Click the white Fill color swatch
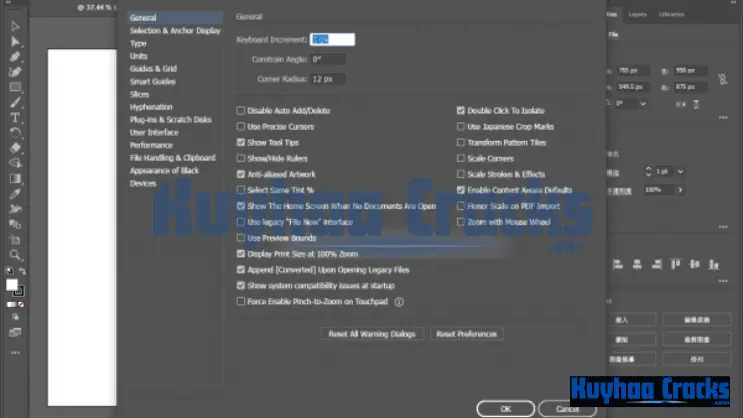This screenshot has height=418, width=743. tap(12, 285)
